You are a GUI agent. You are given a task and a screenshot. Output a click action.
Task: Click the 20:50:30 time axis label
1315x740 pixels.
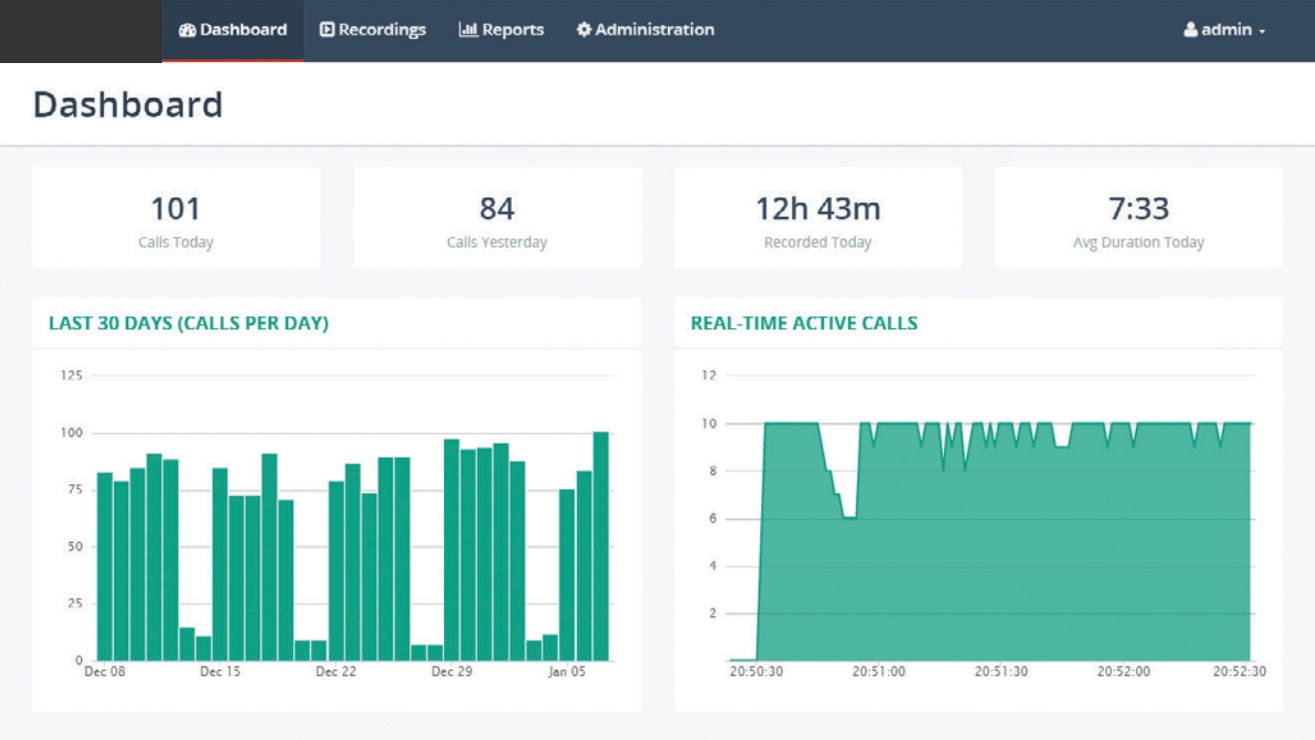pyautogui.click(x=757, y=672)
